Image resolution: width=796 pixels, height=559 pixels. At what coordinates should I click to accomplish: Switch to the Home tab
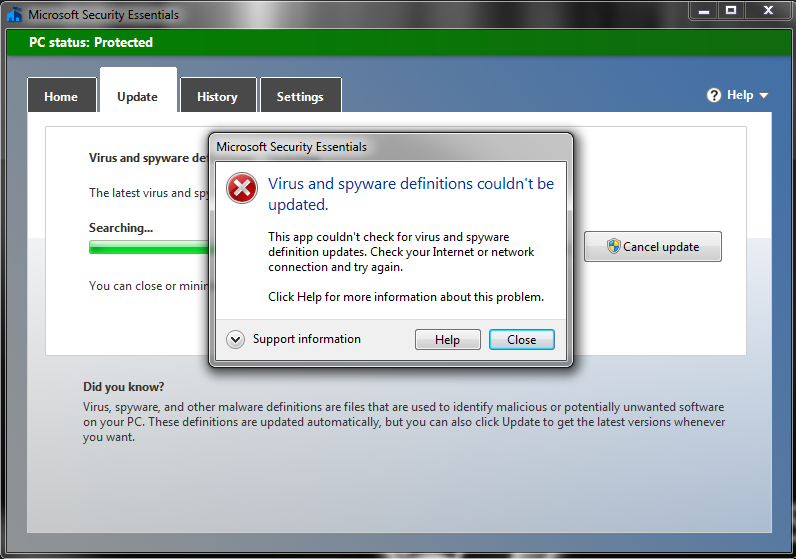pyautogui.click(x=61, y=95)
